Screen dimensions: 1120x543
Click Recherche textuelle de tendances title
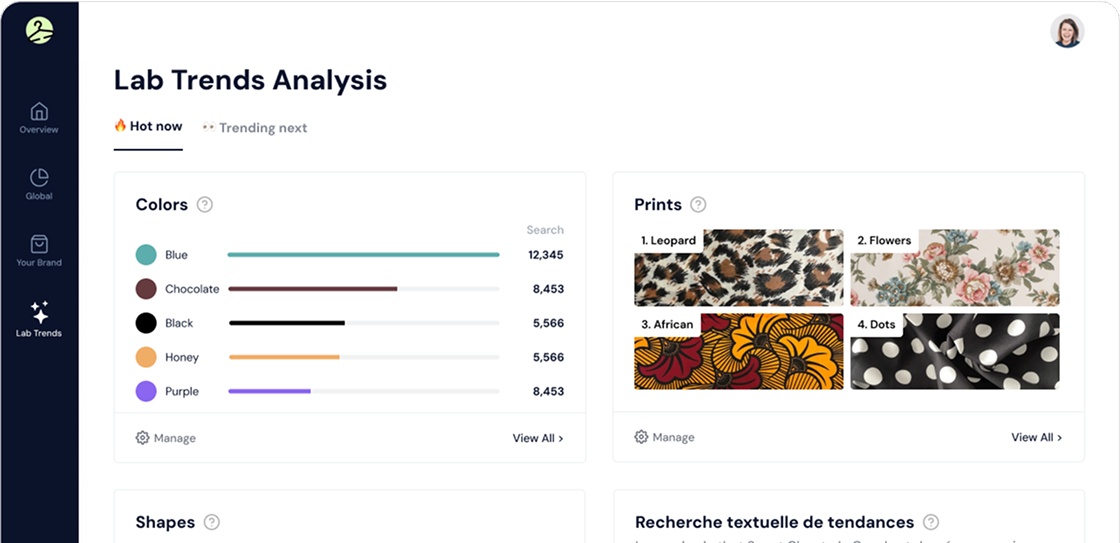click(774, 522)
